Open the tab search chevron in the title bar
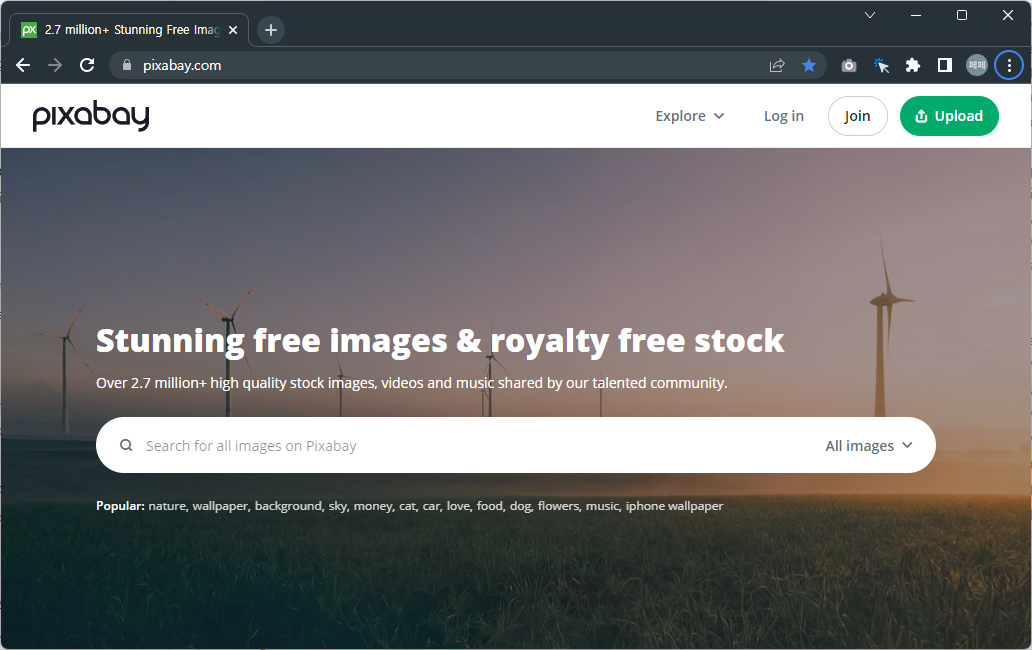Viewport: 1032px width, 650px height. click(869, 15)
